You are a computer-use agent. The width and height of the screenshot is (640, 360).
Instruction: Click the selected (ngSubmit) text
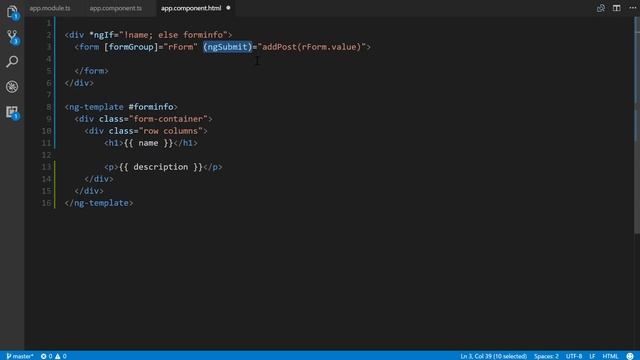(x=227, y=47)
